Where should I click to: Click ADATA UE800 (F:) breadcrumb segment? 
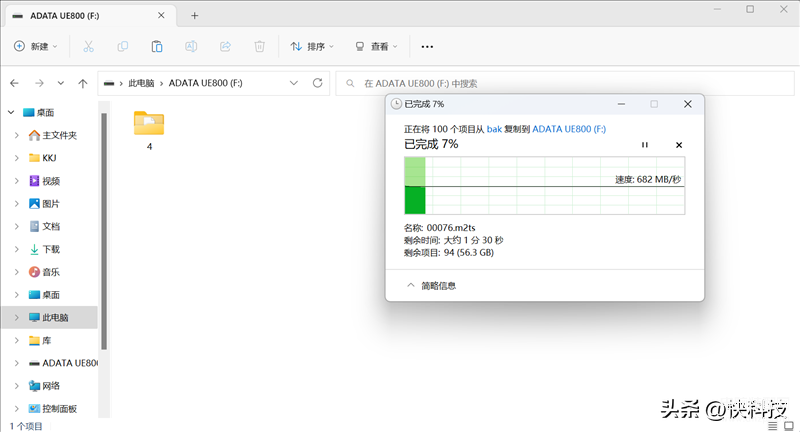pyautogui.click(x=206, y=83)
